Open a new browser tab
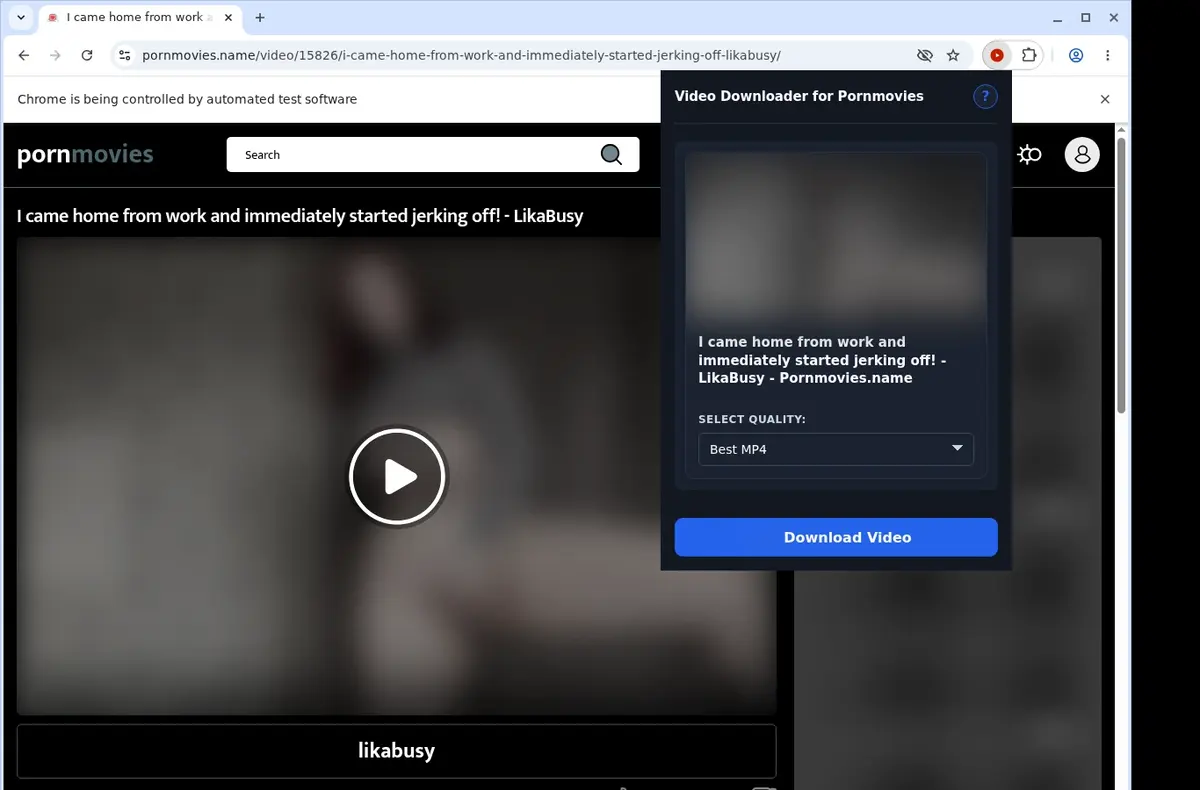 260,17
